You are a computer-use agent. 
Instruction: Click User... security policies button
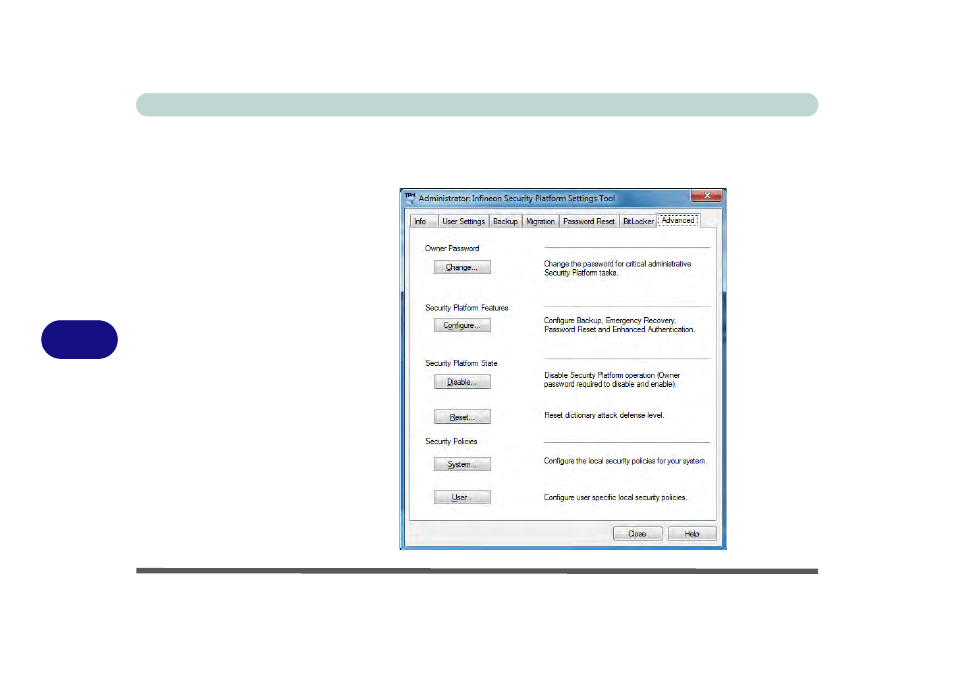pyautogui.click(x=462, y=497)
